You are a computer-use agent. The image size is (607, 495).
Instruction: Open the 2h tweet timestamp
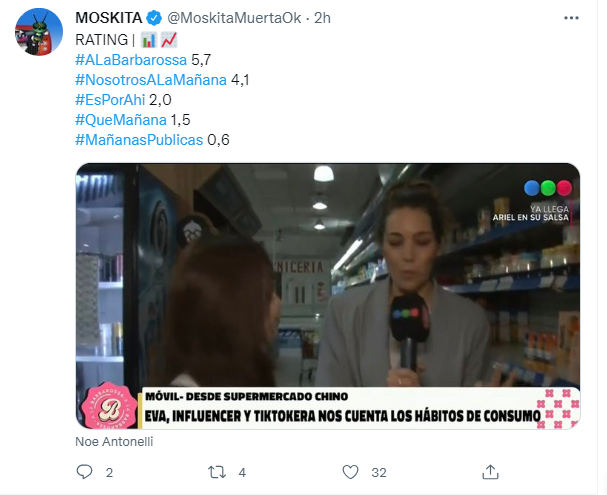coord(322,18)
